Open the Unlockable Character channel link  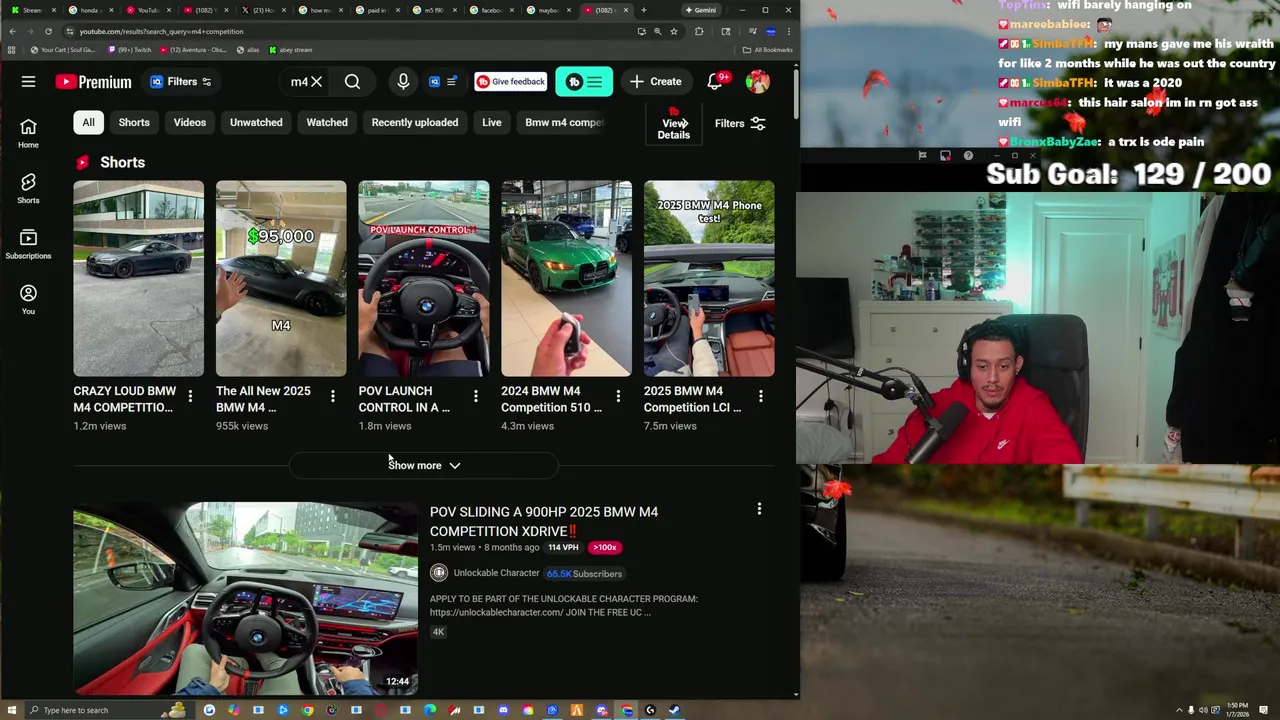pos(496,573)
